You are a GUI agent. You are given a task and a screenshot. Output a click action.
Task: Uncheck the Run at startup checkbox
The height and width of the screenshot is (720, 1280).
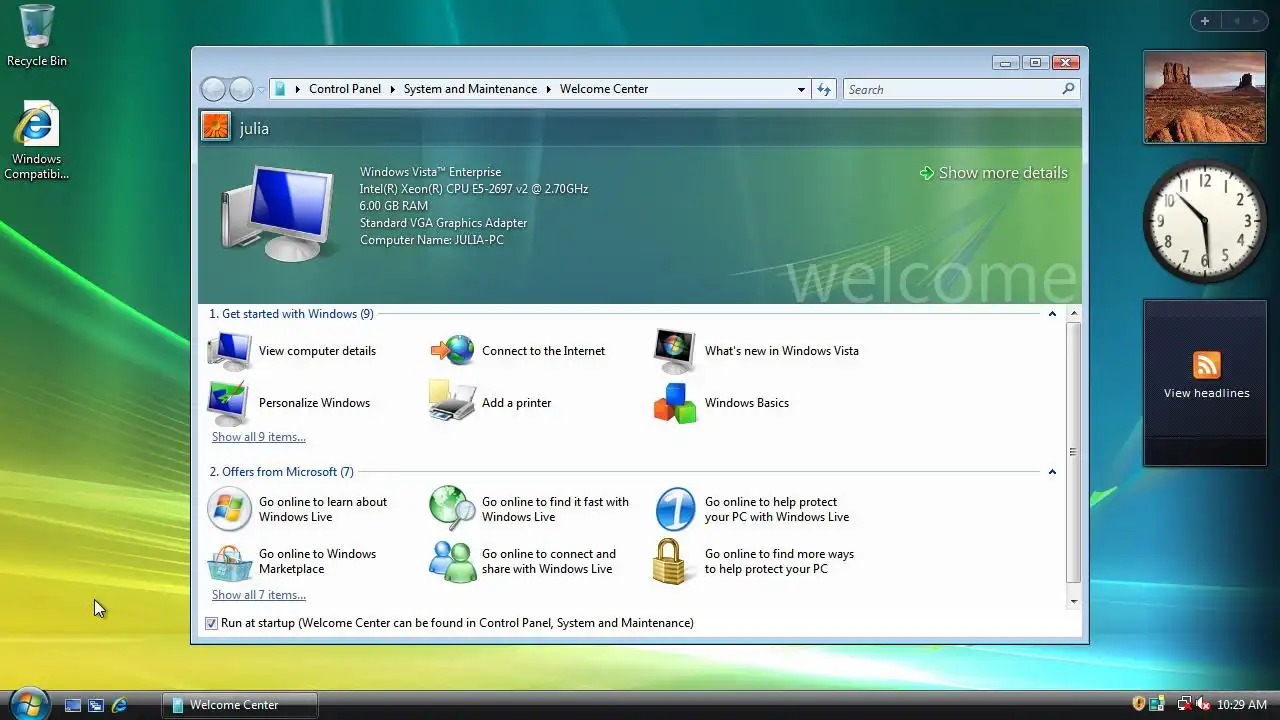click(211, 623)
